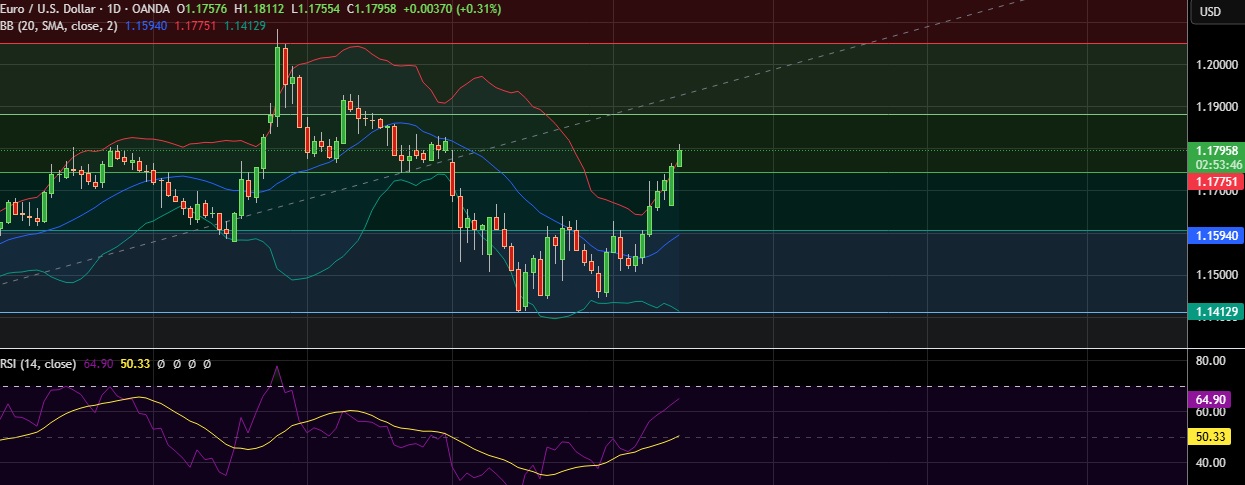Click the 1.19000 price scale label

(x=1217, y=106)
